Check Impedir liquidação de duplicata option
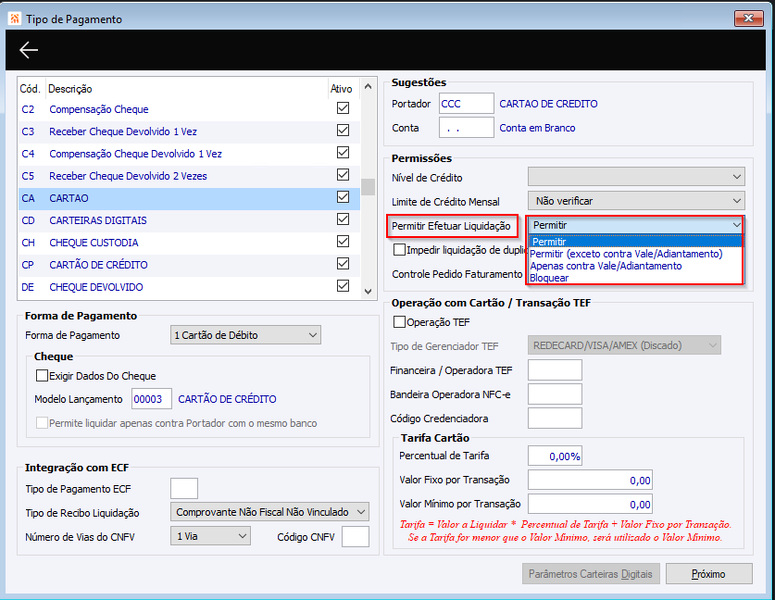 point(399,250)
